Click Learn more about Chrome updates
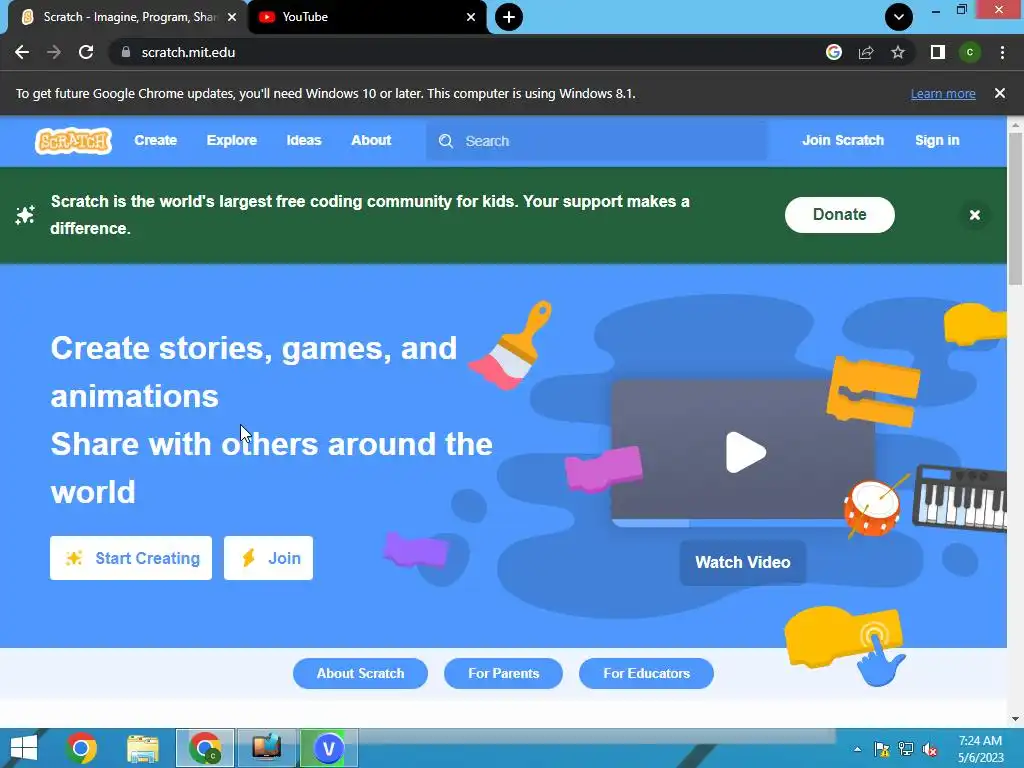The image size is (1024, 768). (943, 94)
